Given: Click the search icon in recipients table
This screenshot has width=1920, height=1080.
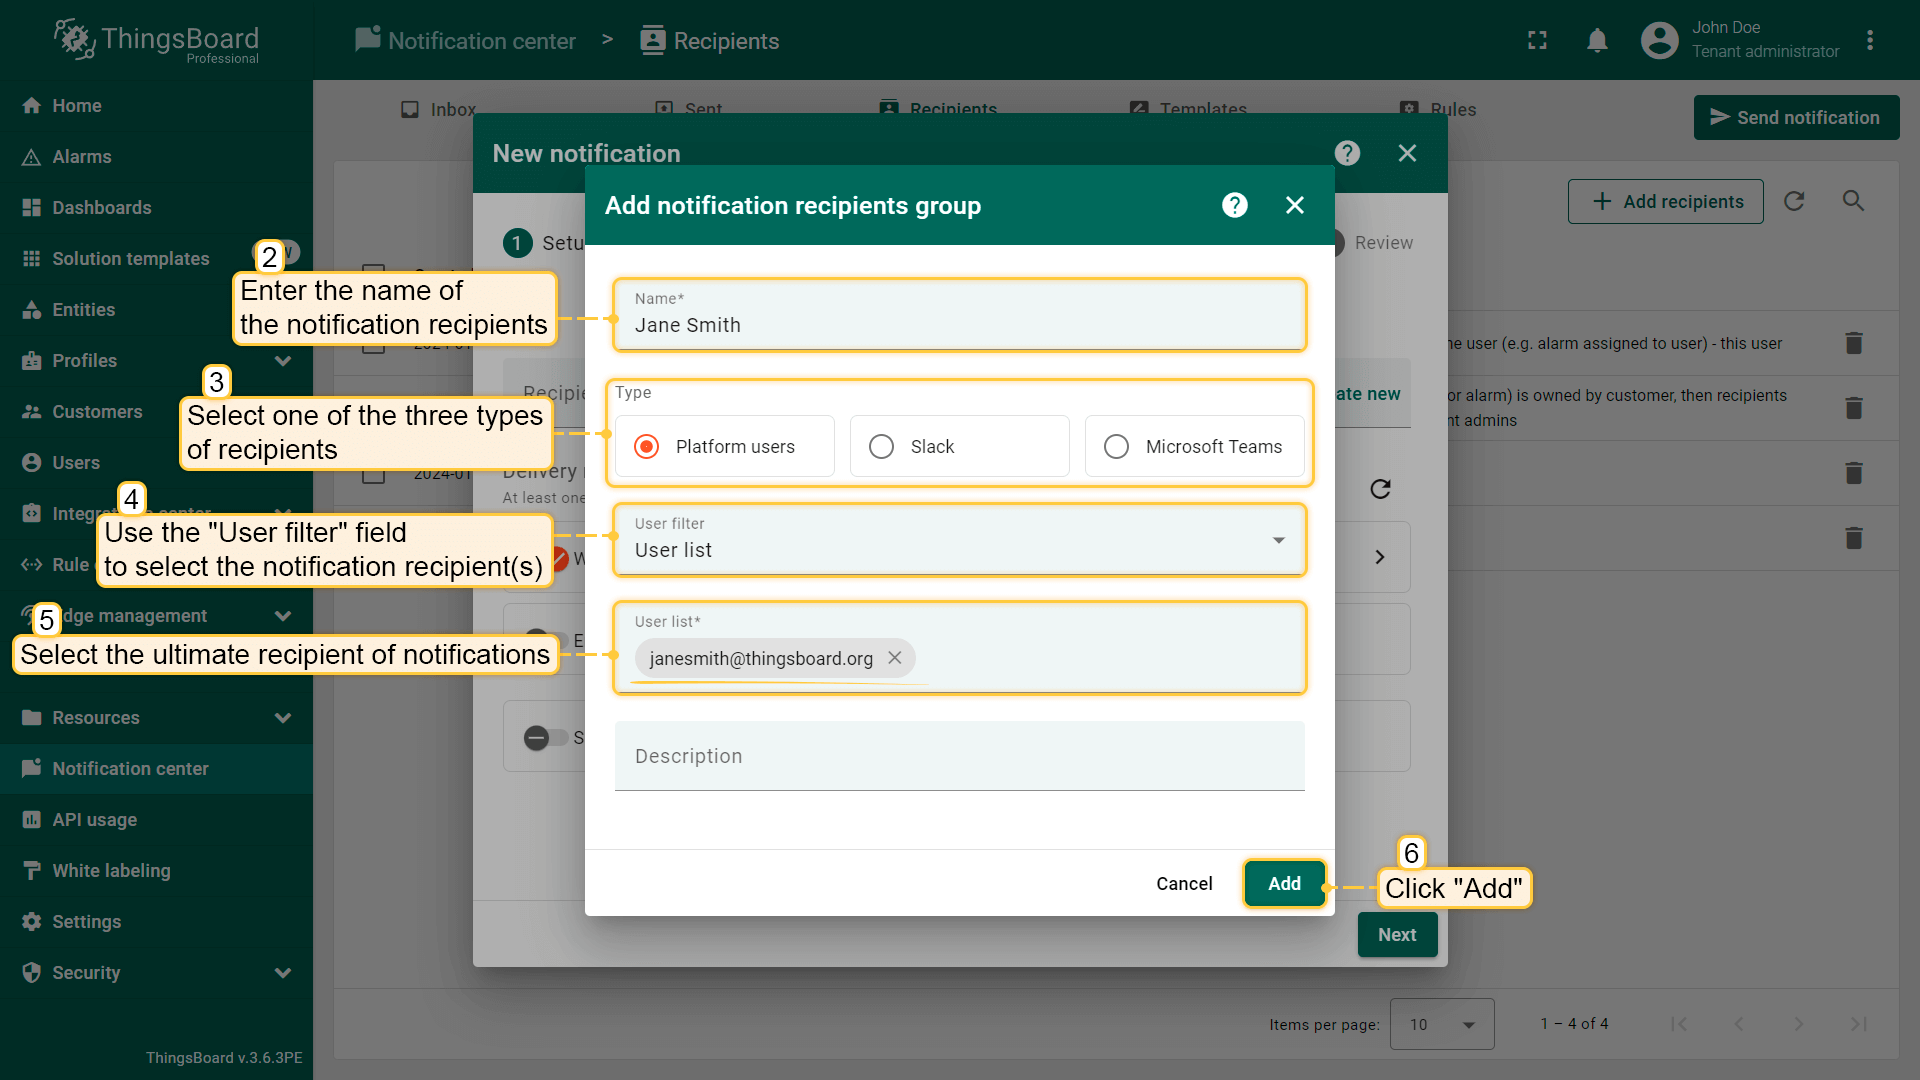Looking at the screenshot, I should [x=1853, y=201].
